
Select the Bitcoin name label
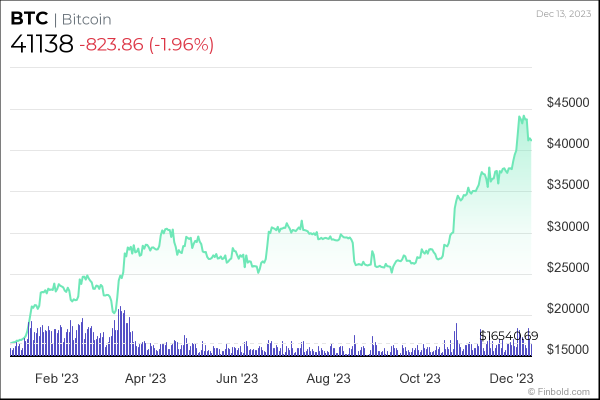(x=84, y=20)
